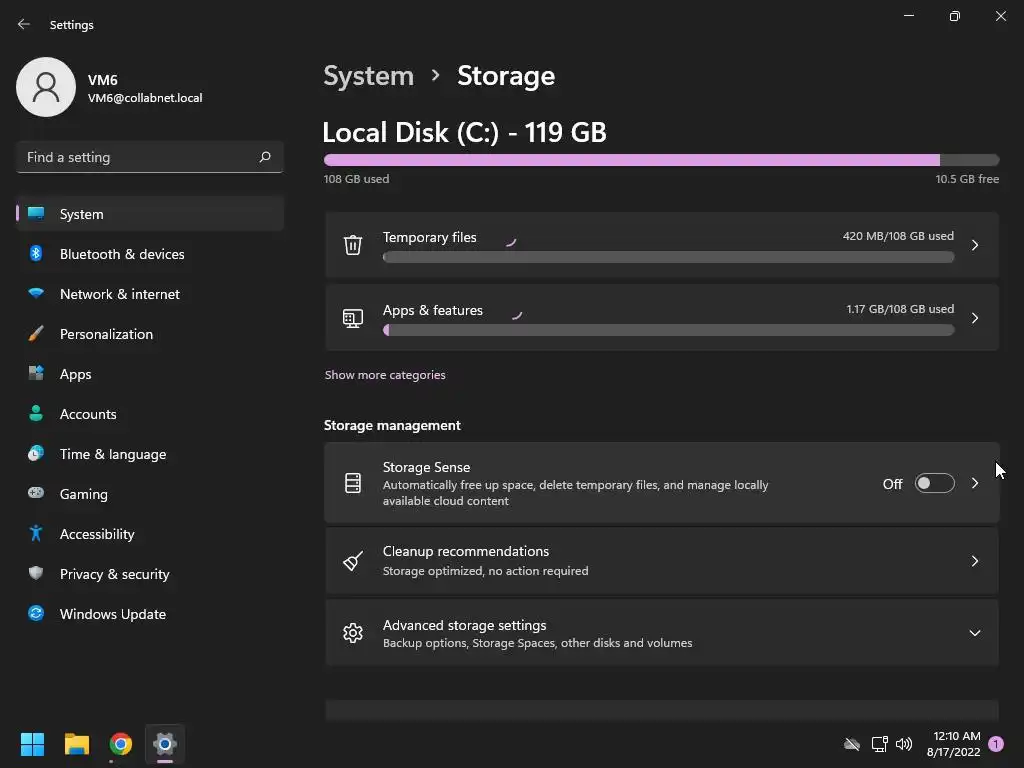Screen dimensions: 1024x768
Task: Click the Settings back arrow
Action: [x=24, y=24]
